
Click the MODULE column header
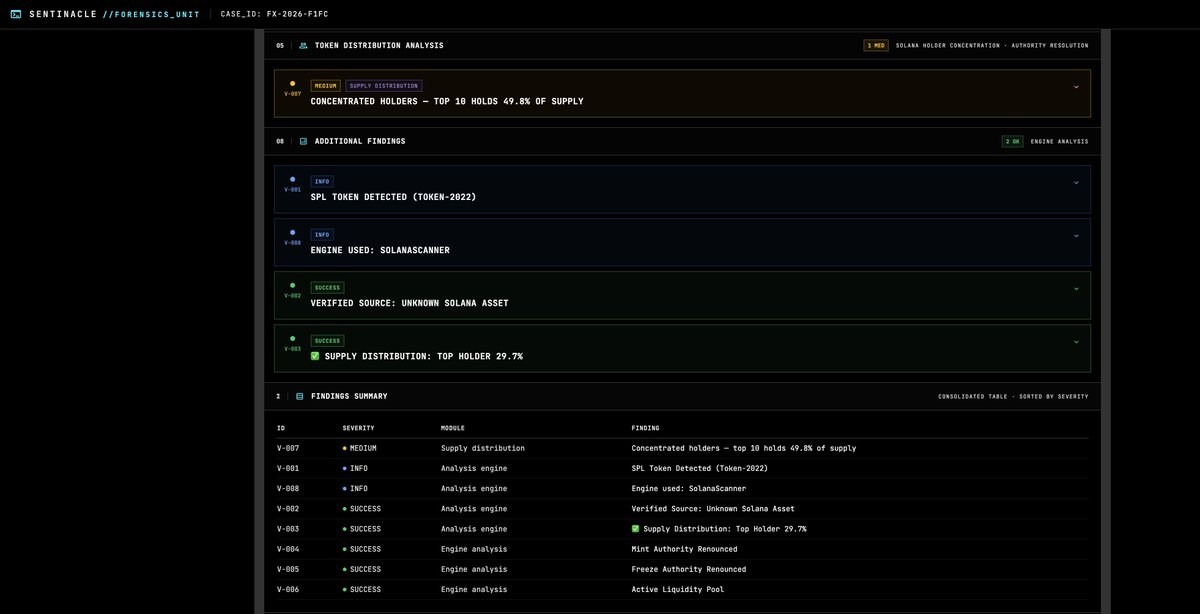coord(453,428)
